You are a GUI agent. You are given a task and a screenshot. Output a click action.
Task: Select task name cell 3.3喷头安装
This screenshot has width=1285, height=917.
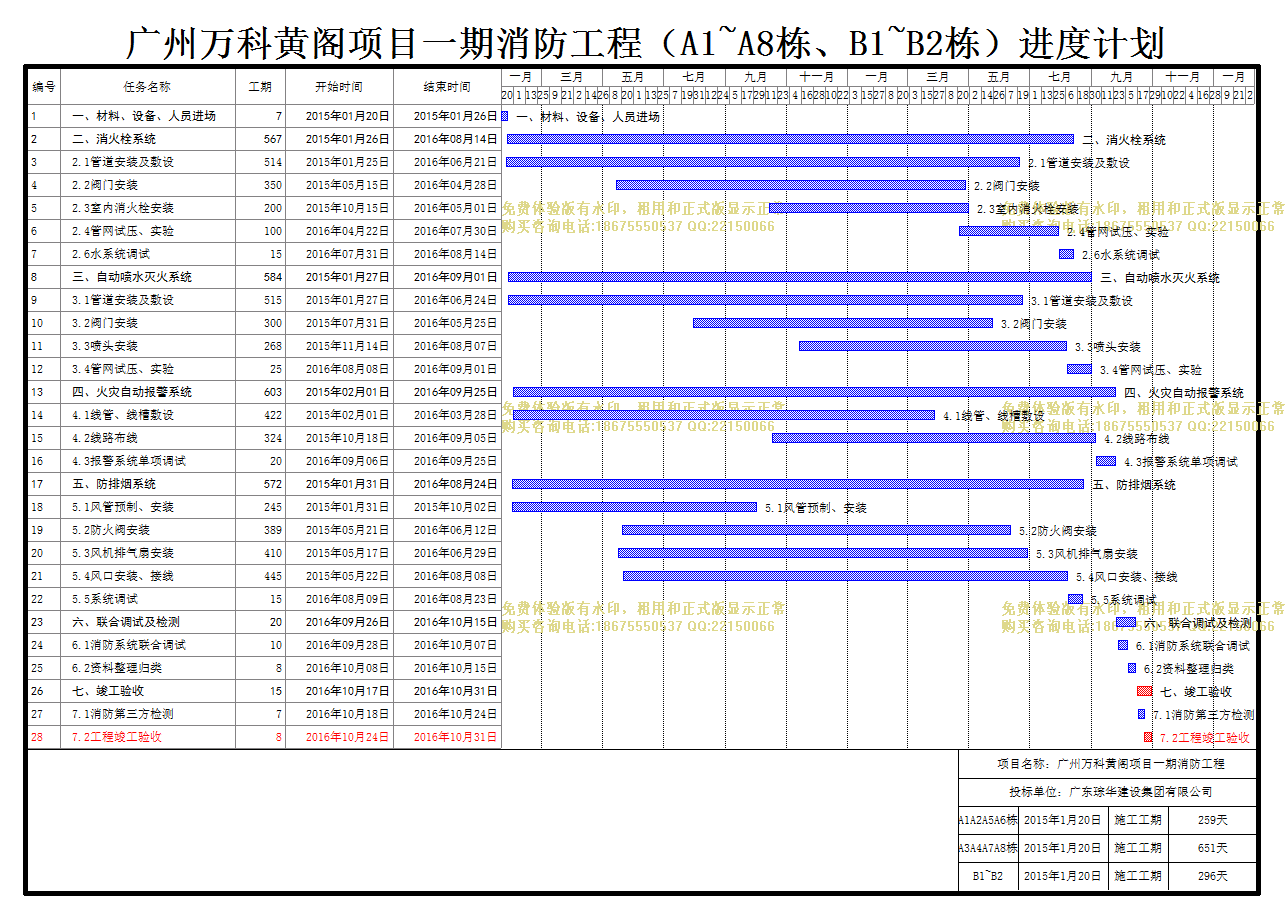(x=148, y=346)
